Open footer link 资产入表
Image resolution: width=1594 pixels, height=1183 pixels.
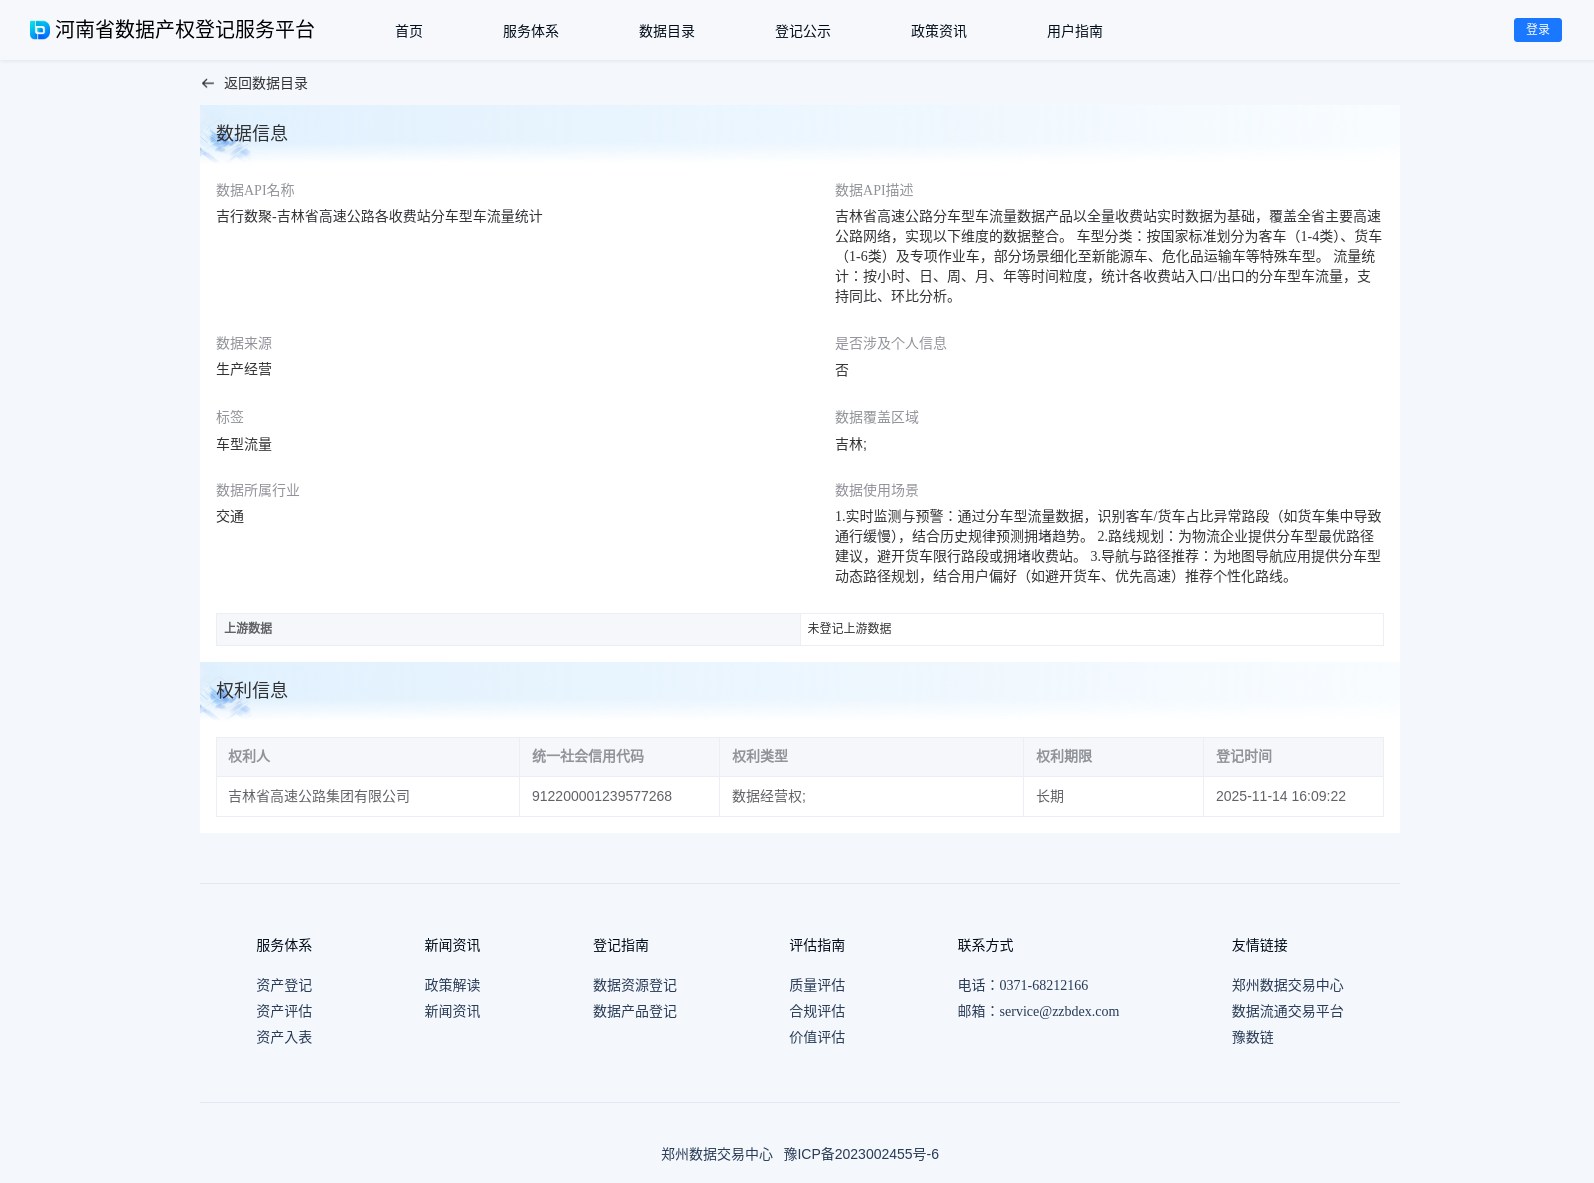pos(284,1037)
